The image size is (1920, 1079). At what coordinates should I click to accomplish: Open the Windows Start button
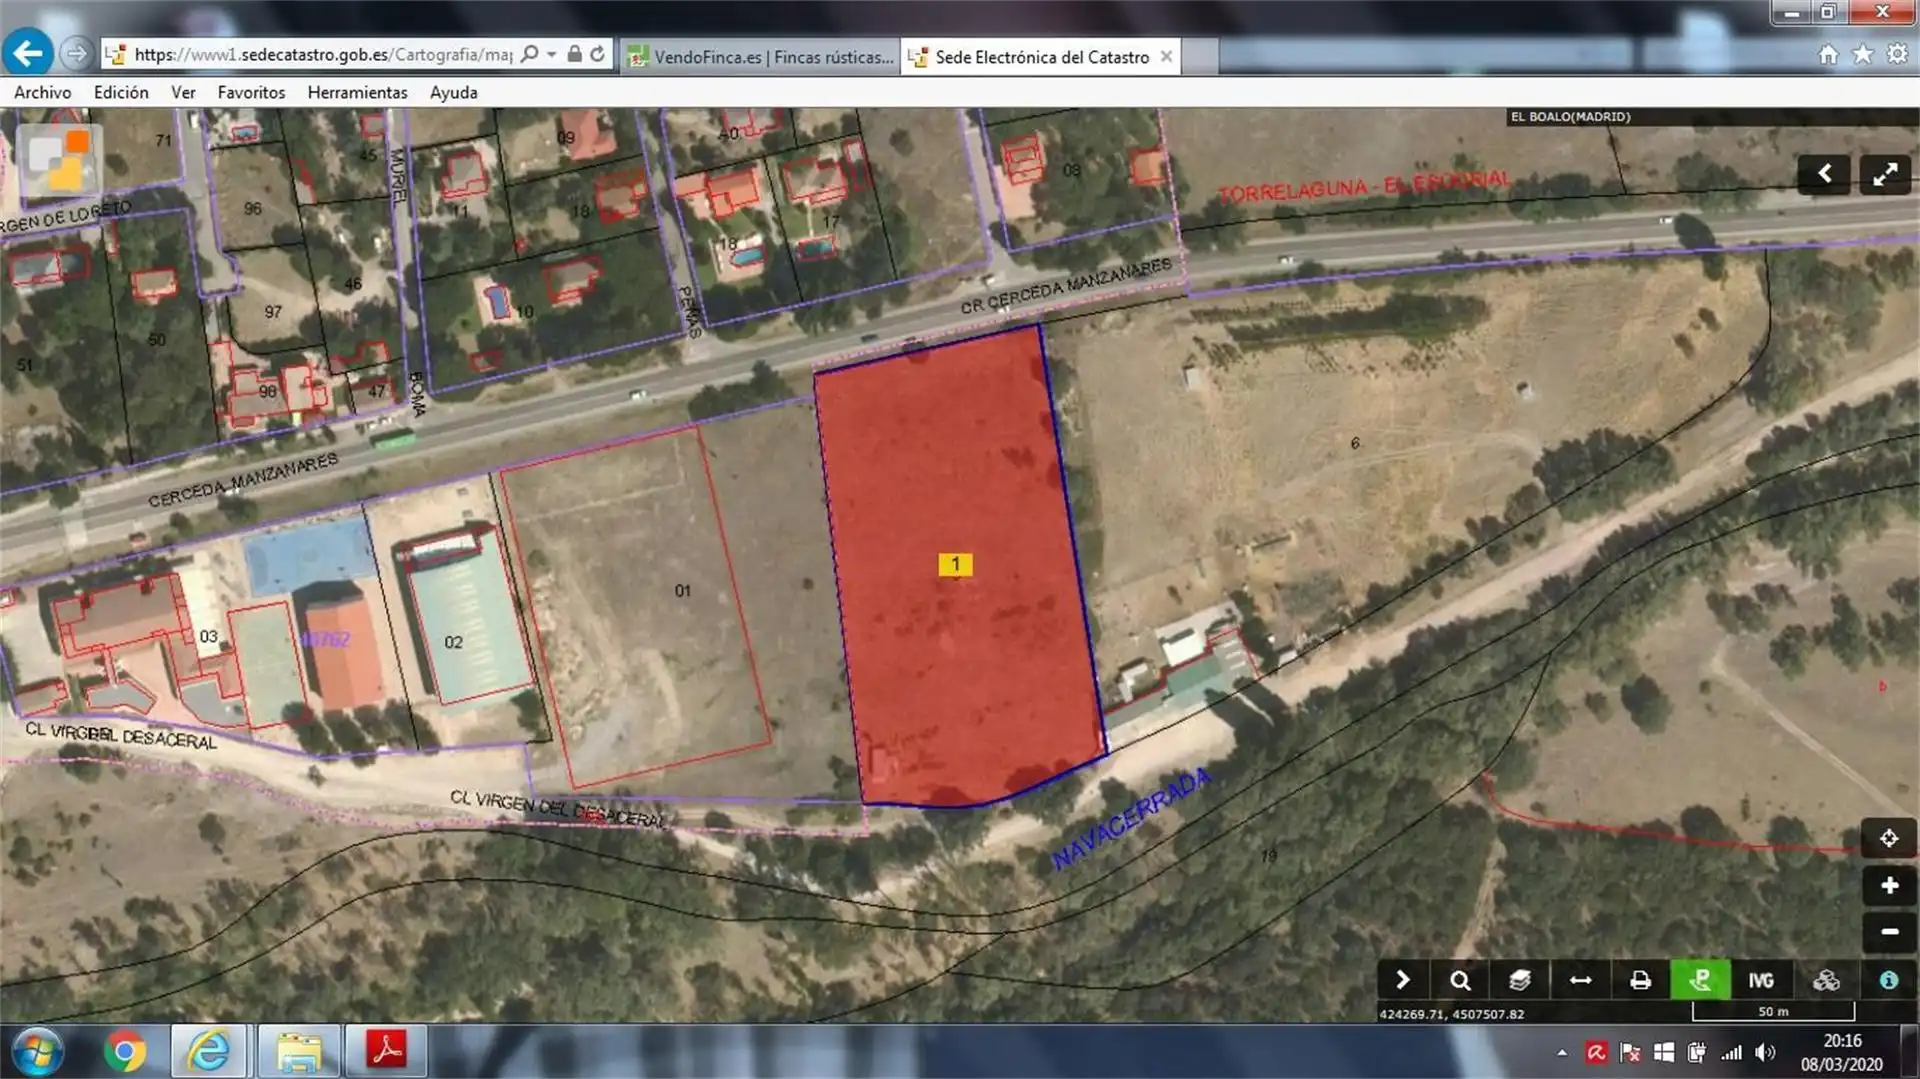pyautogui.click(x=38, y=1052)
